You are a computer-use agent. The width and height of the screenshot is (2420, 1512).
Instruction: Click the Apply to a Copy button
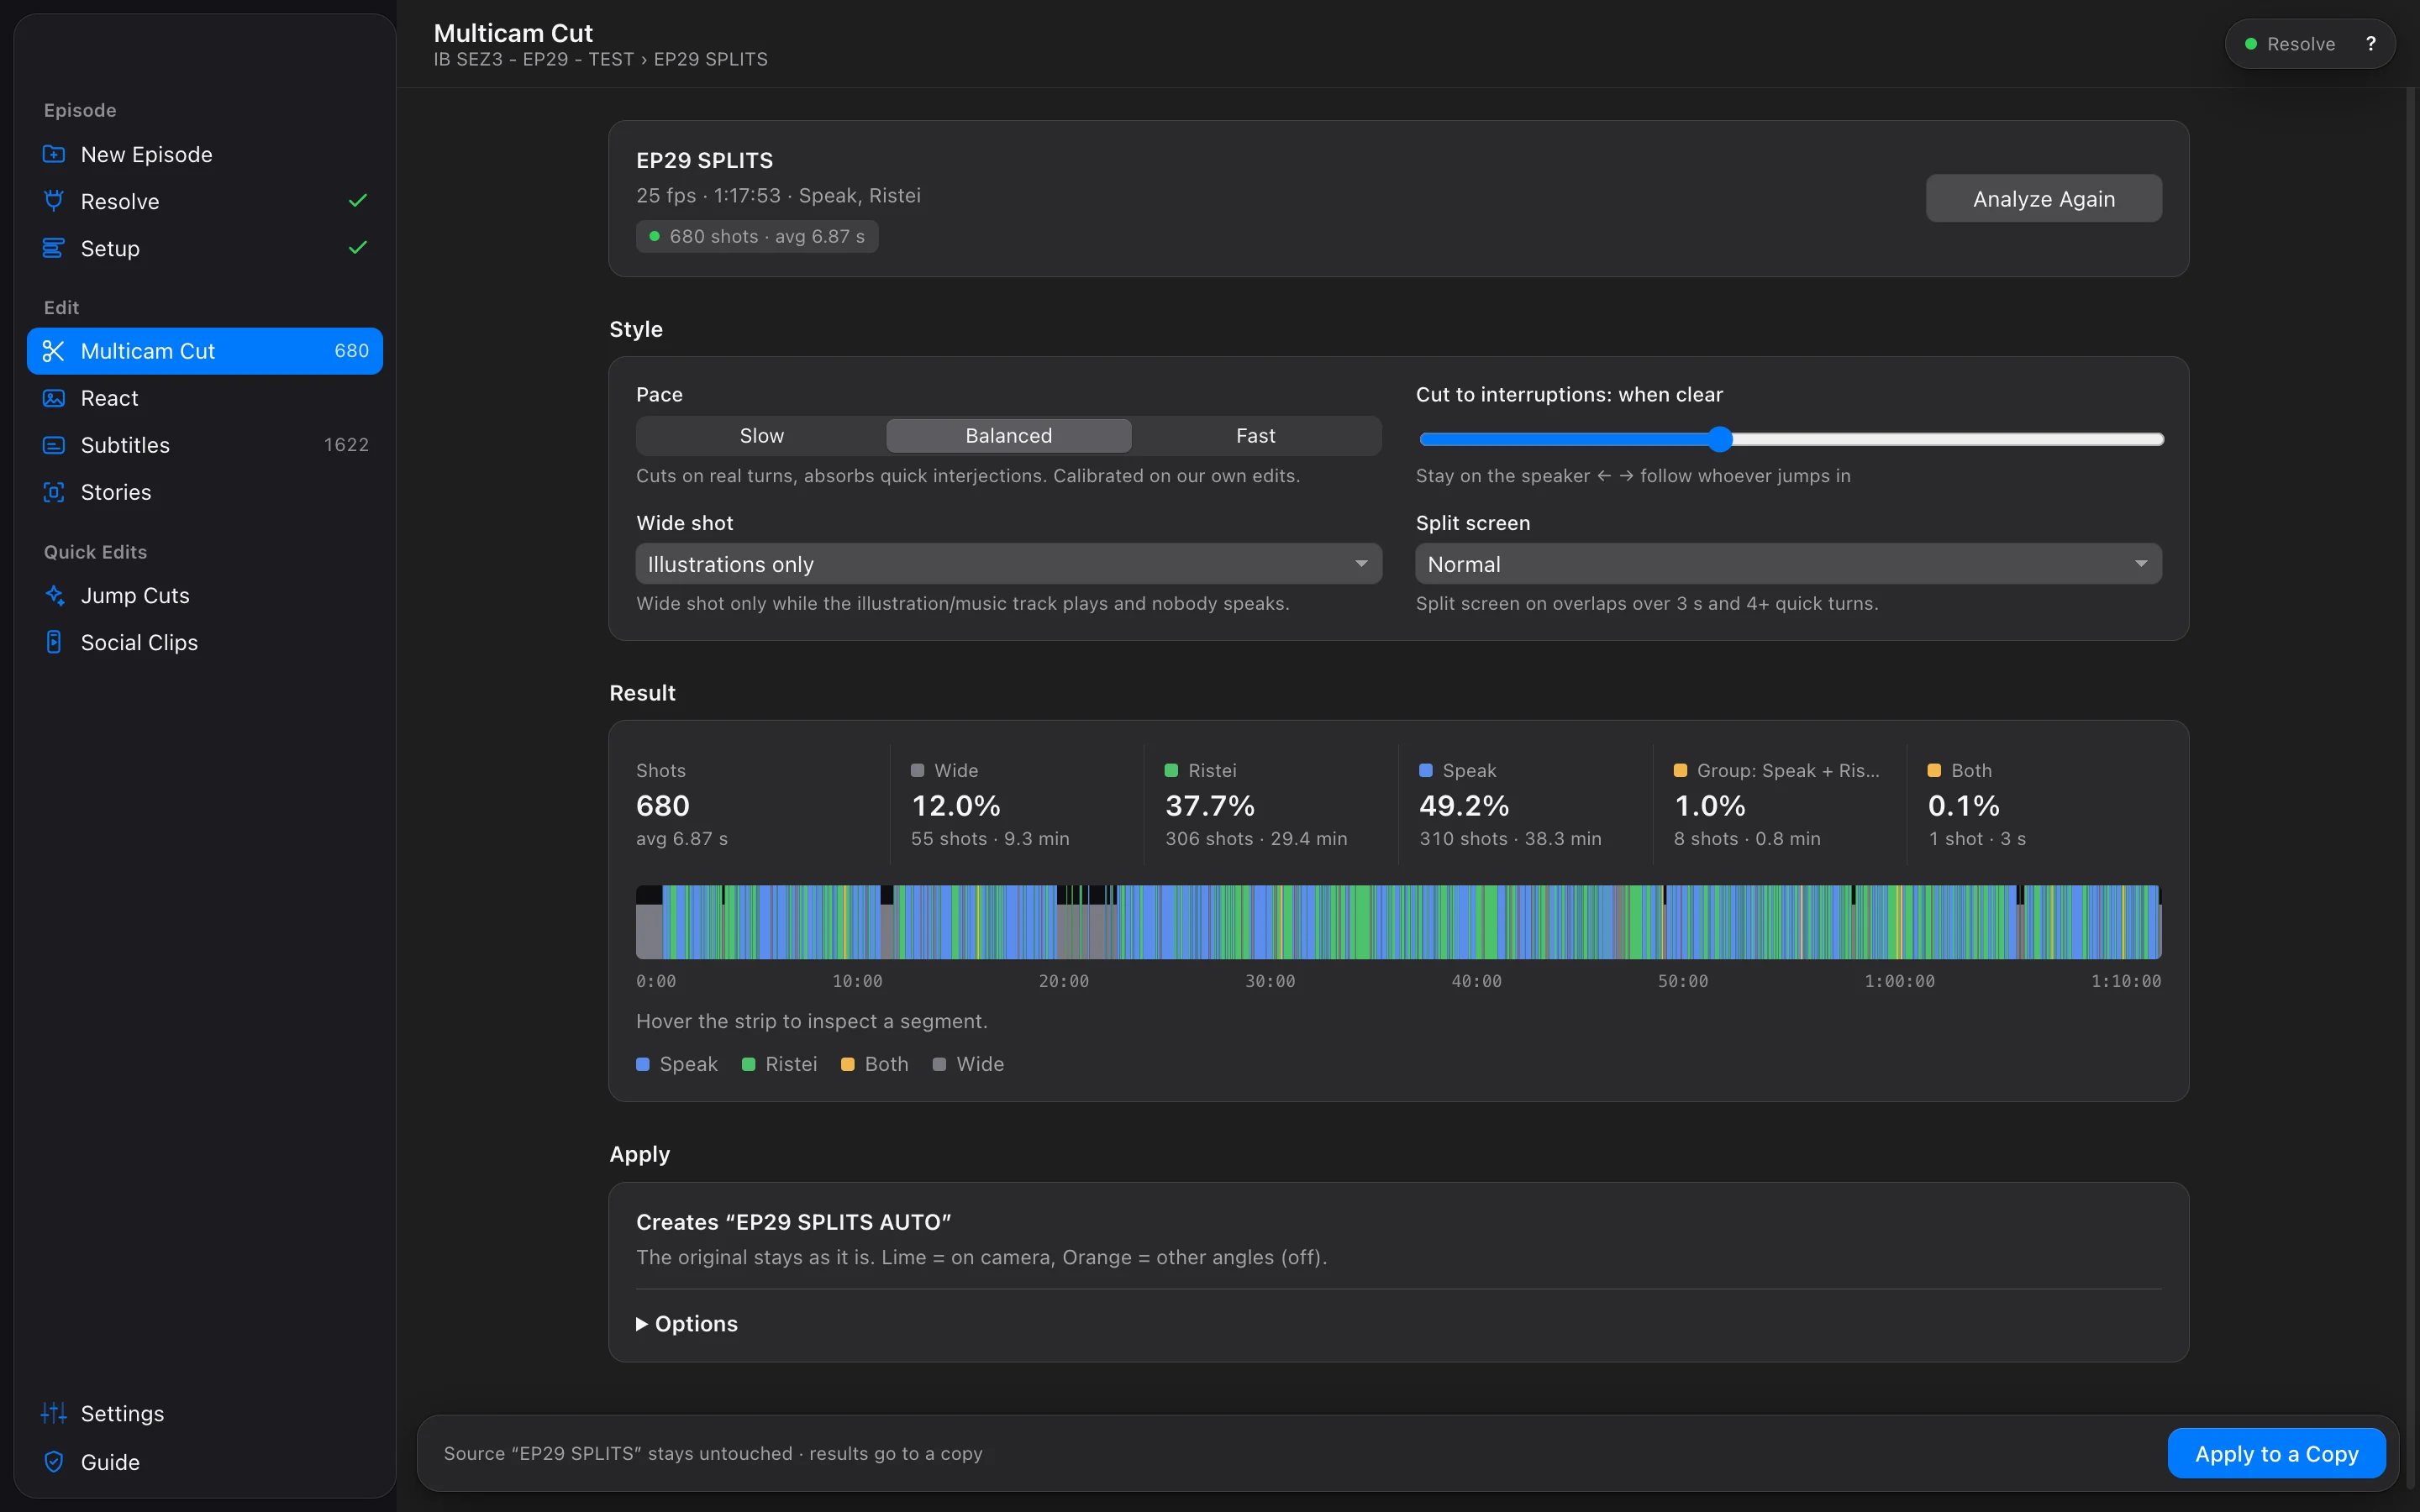(2276, 1454)
